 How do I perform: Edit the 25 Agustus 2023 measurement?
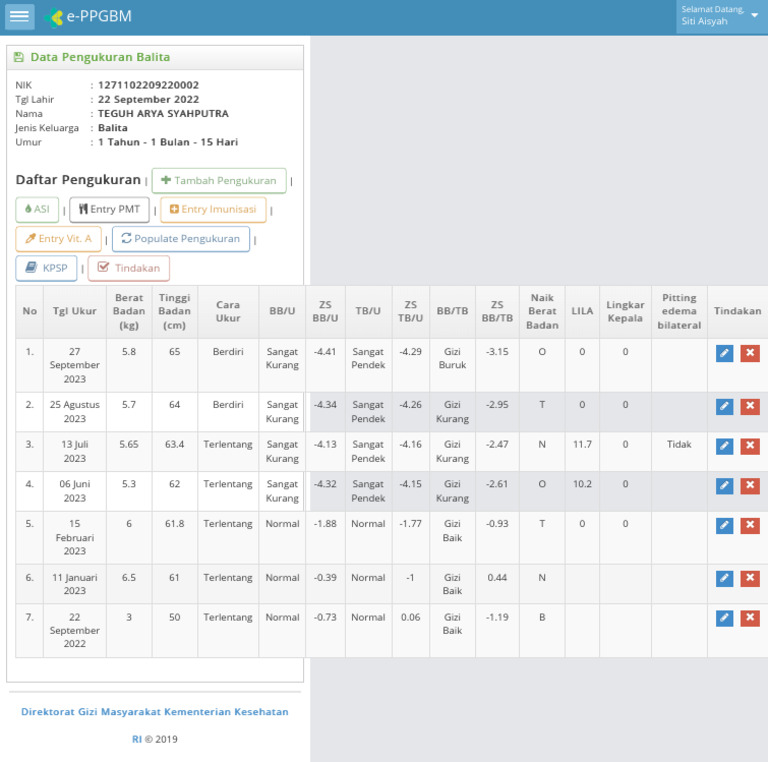coord(724,406)
